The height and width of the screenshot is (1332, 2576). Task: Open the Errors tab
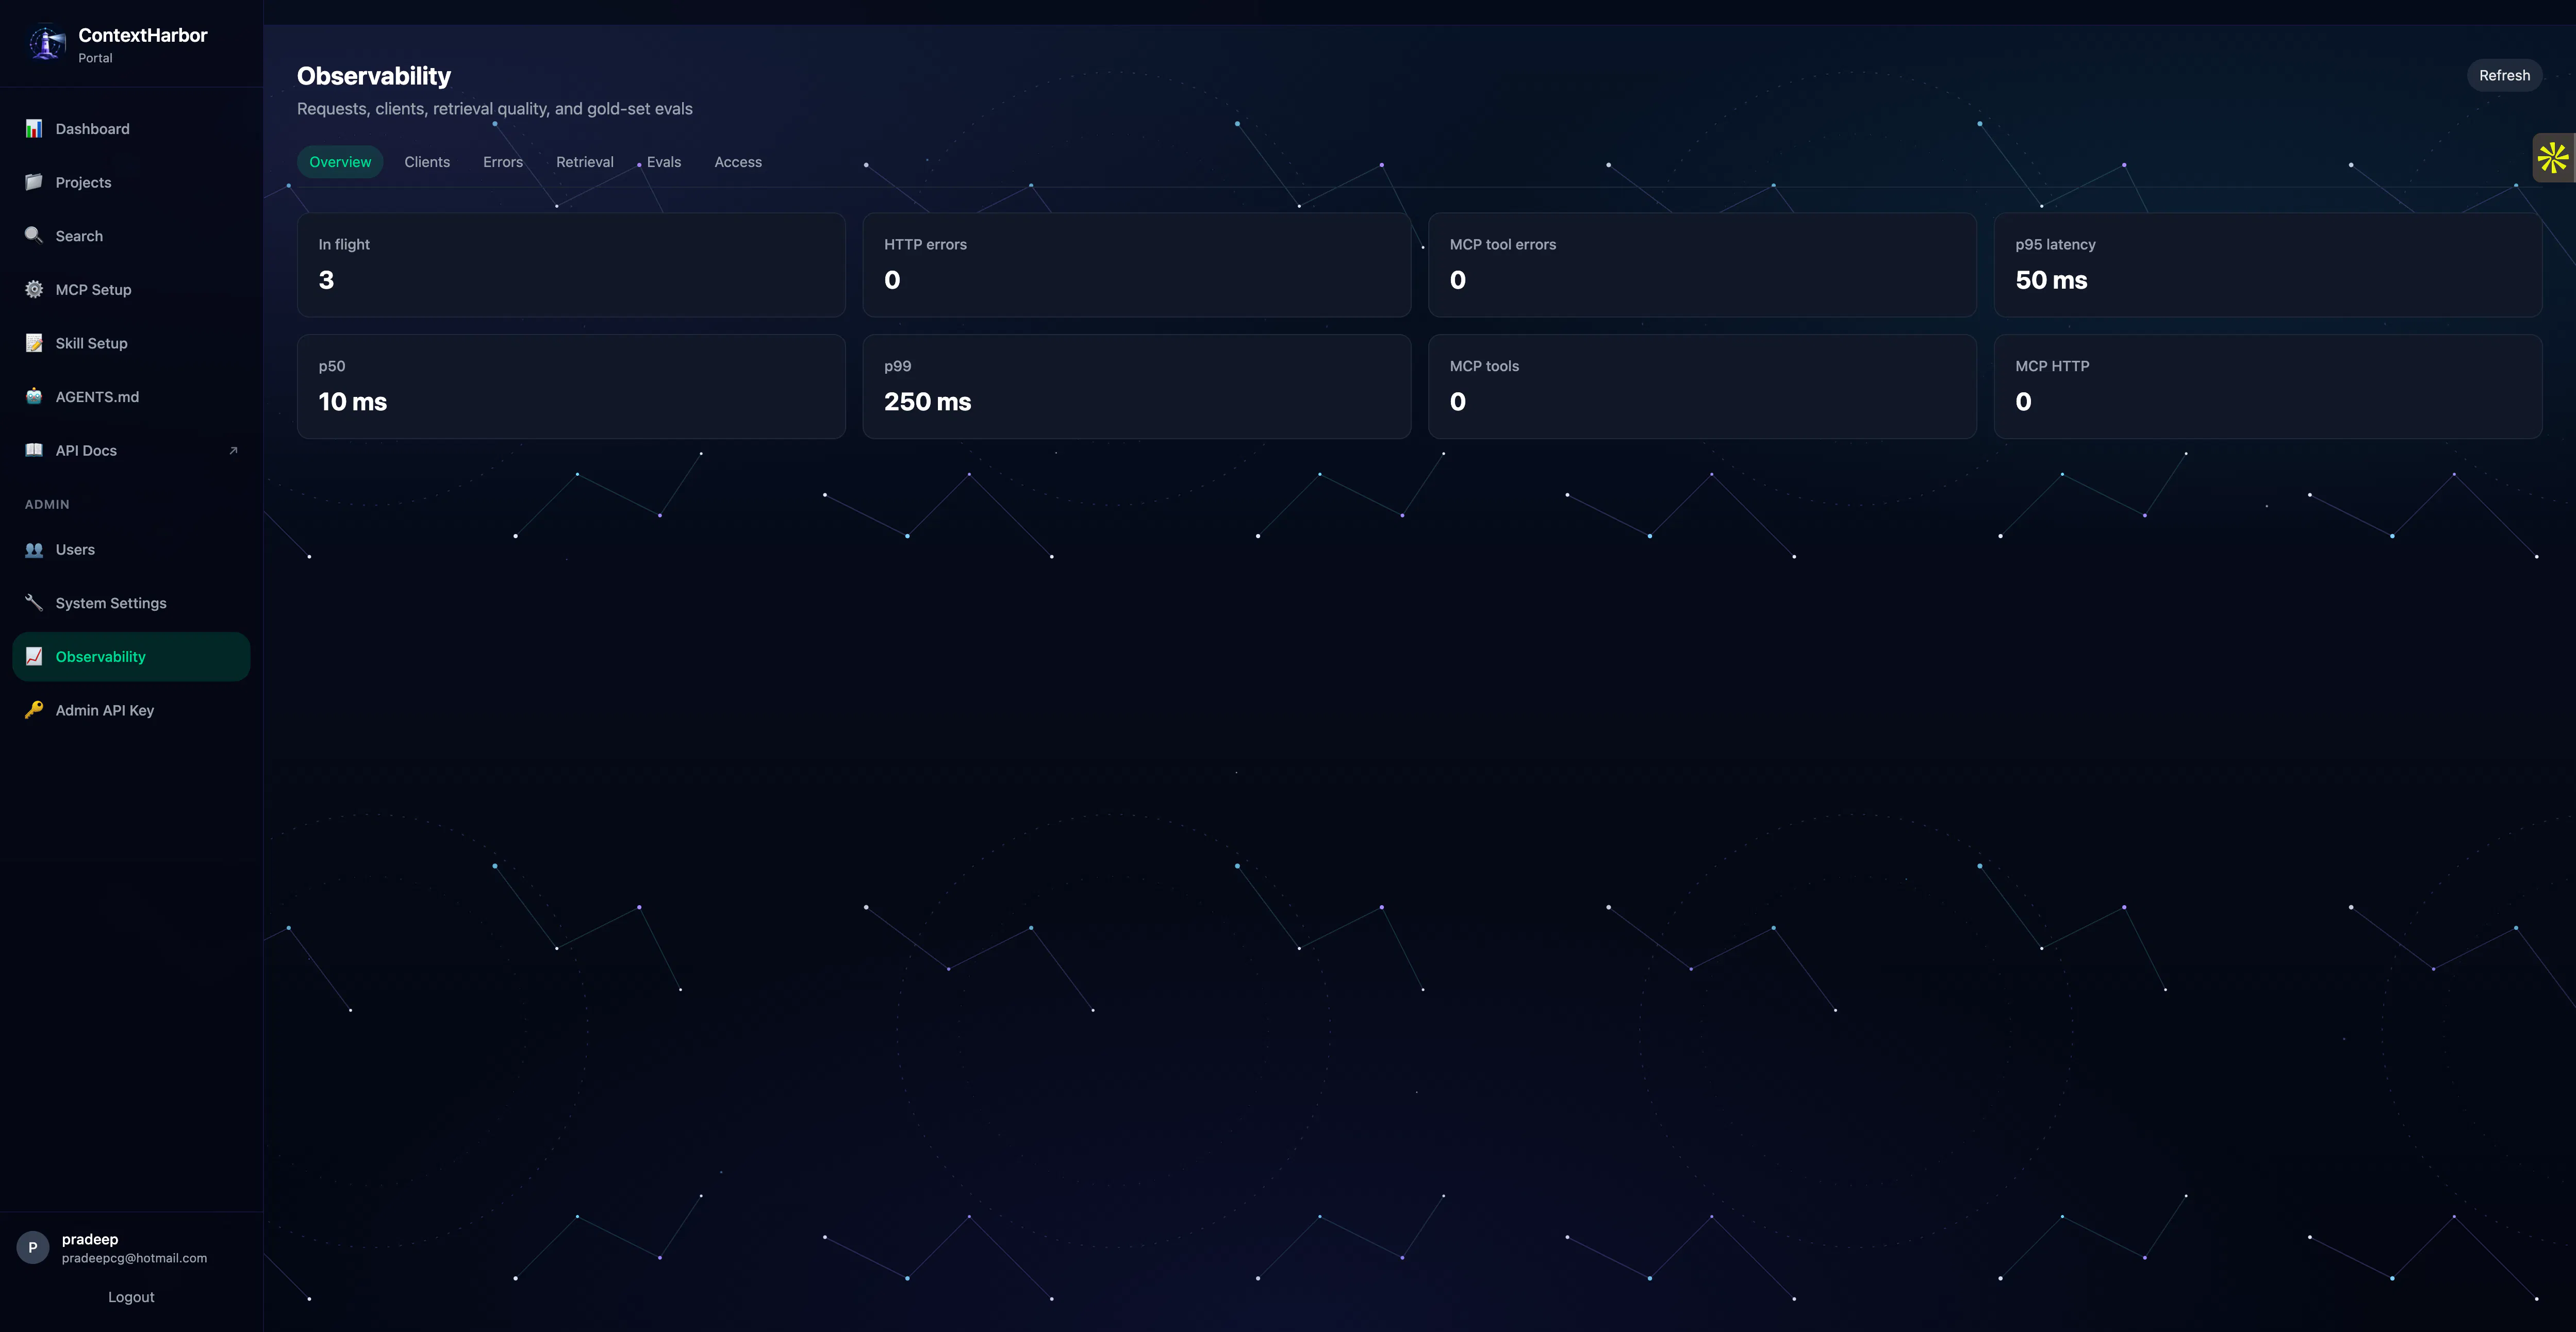tap(503, 162)
